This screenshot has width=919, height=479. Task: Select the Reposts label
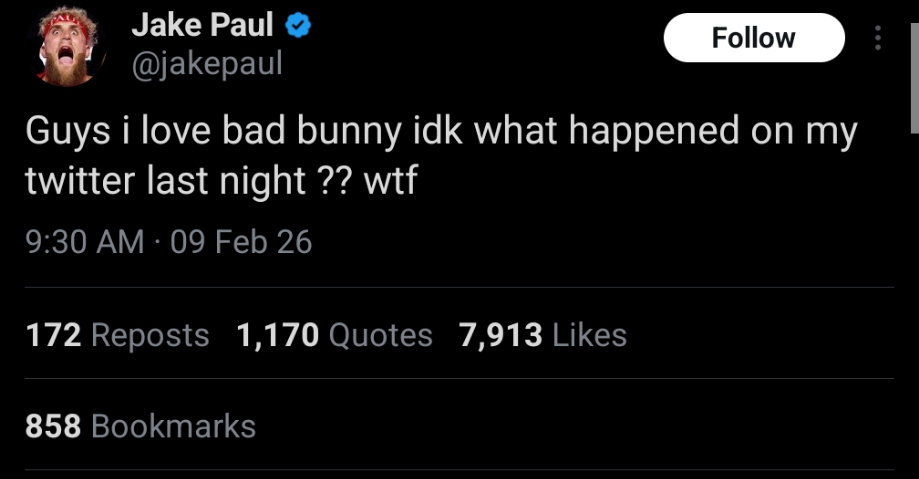pos(150,335)
